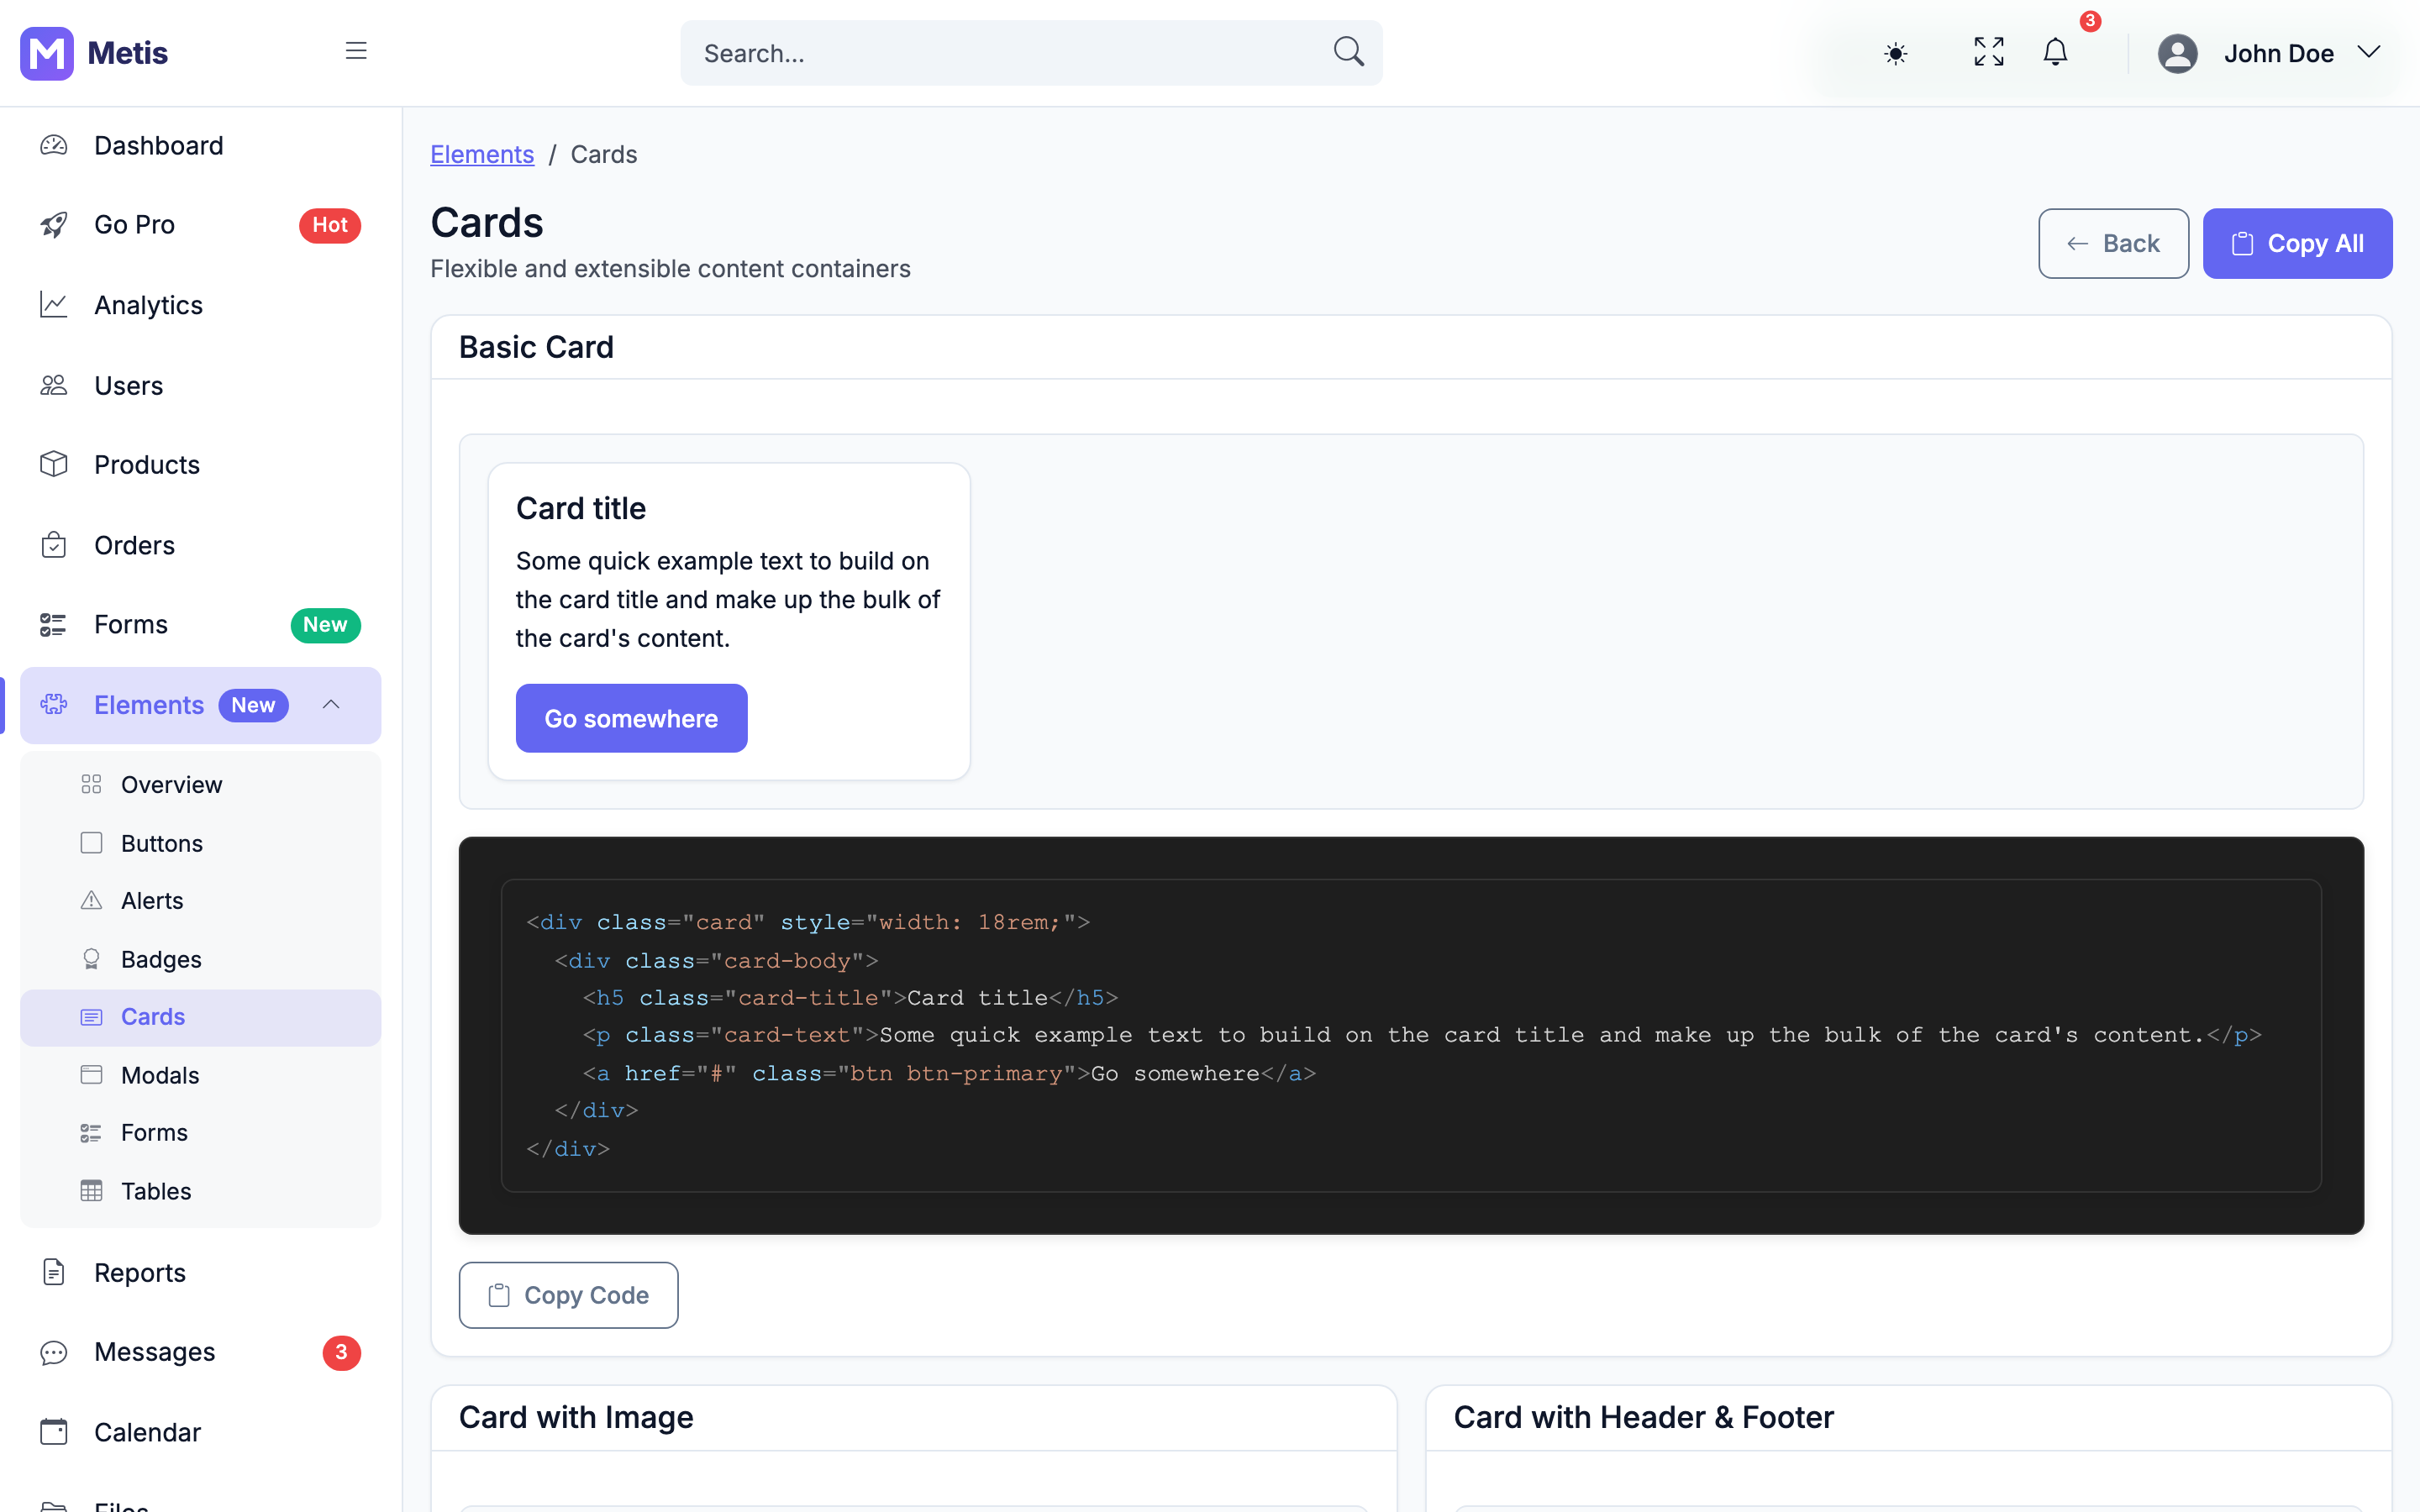Viewport: 2420px width, 1512px height.
Task: Click the Back button
Action: [x=2113, y=244]
